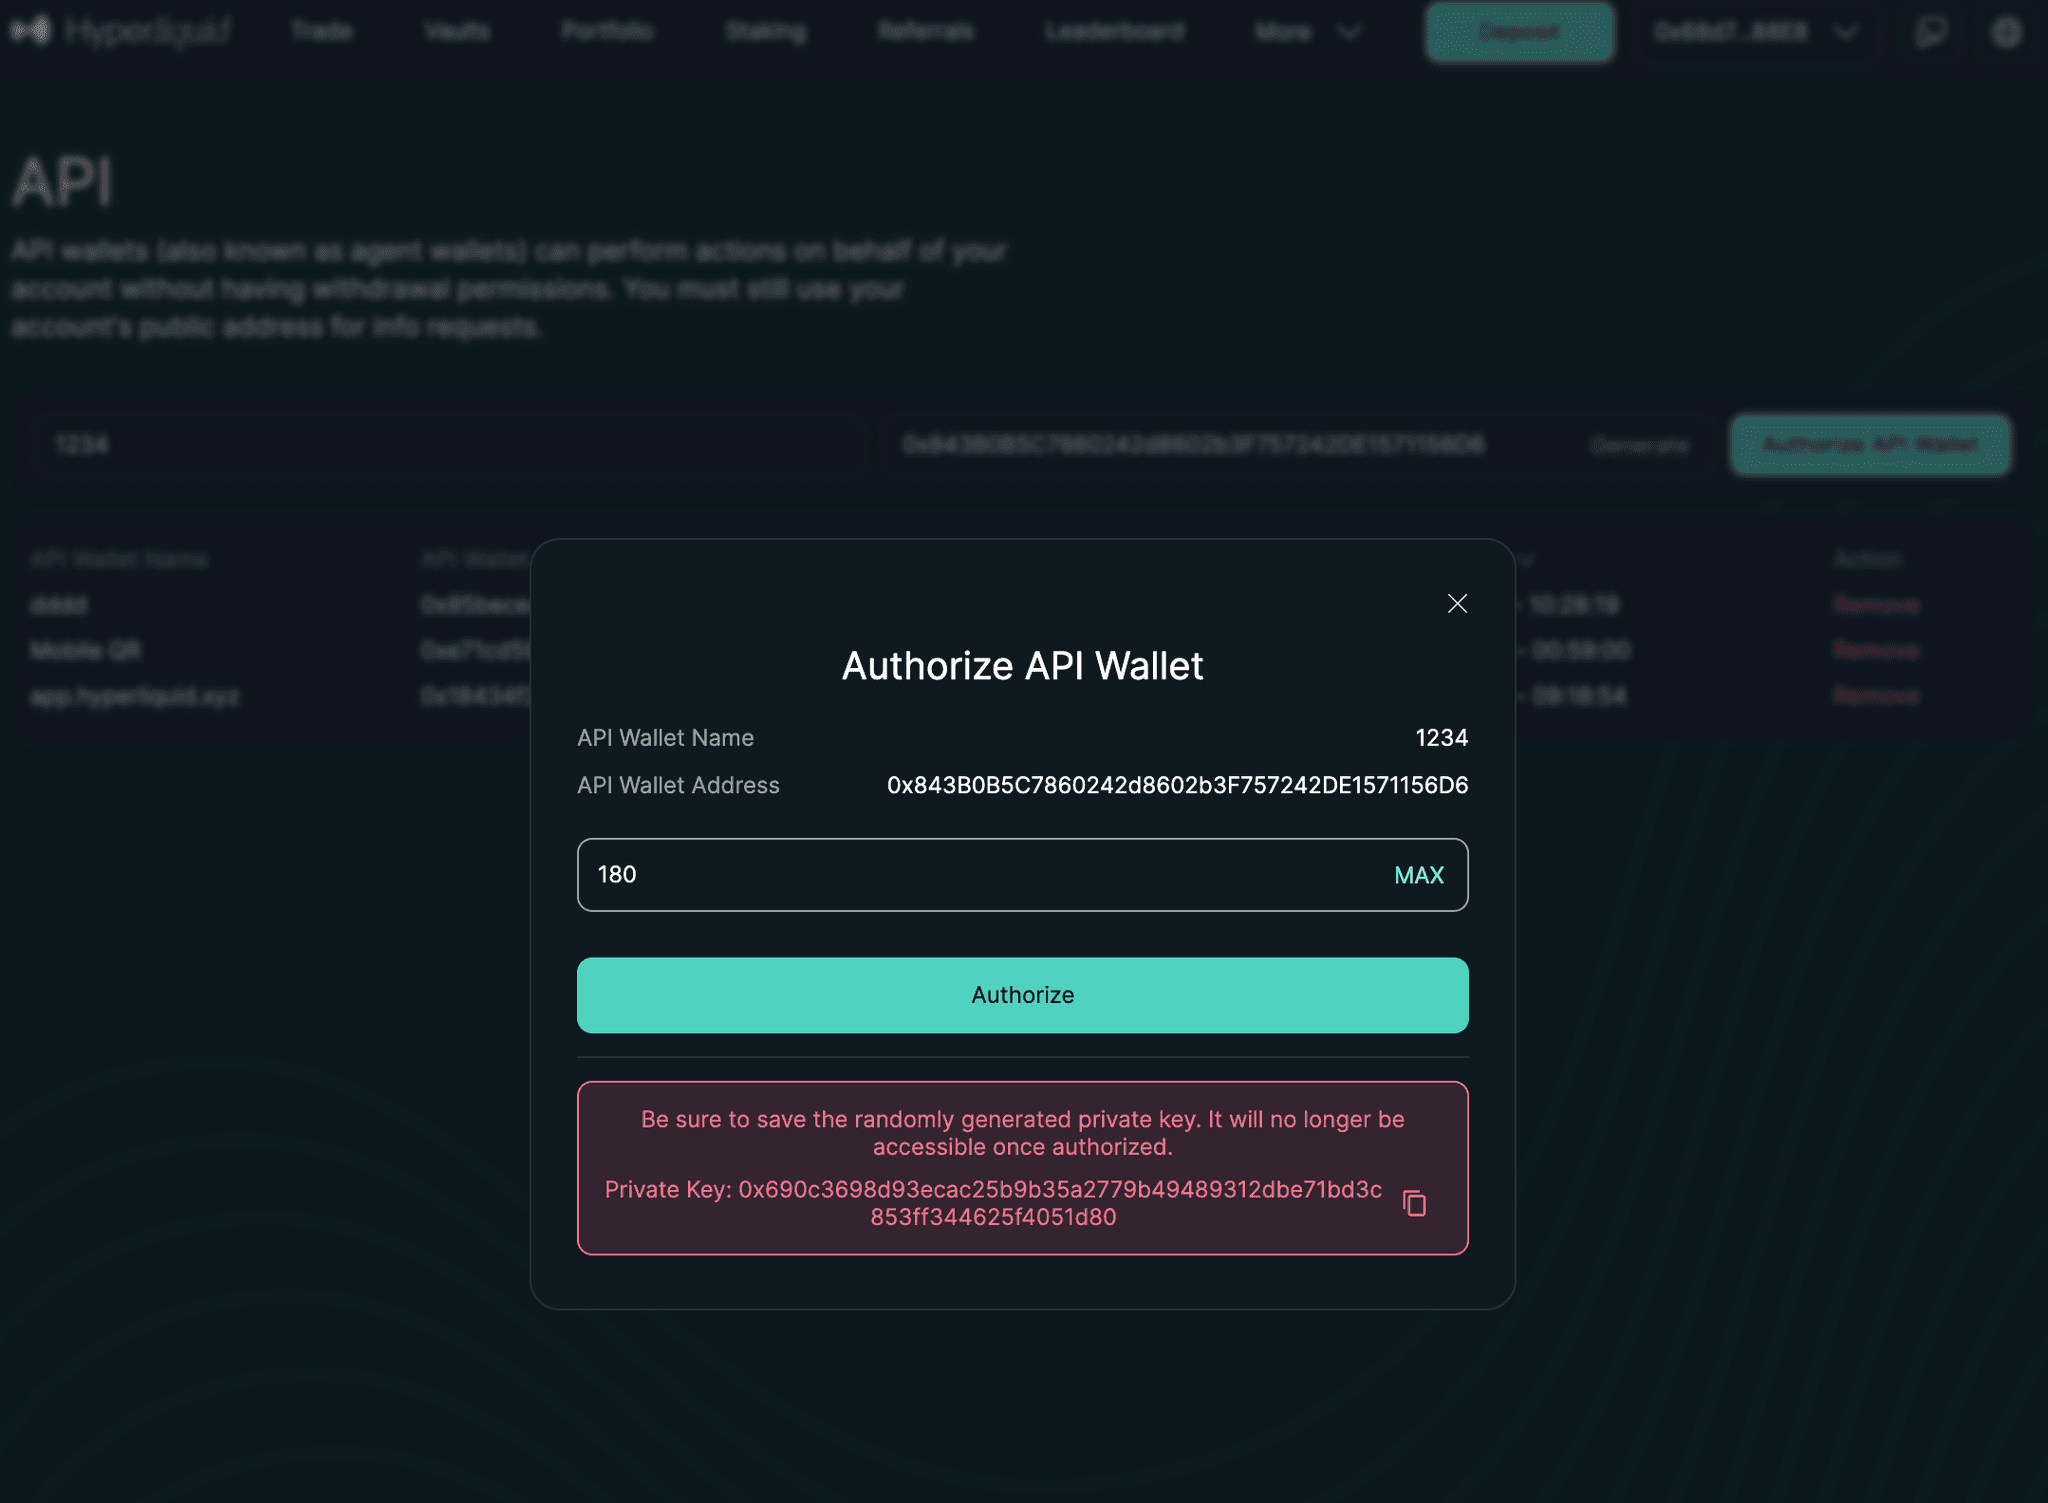Screen dimensions: 2048x1503
Task: Close the Authorize API Wallet dialog
Action: [x=1457, y=604]
